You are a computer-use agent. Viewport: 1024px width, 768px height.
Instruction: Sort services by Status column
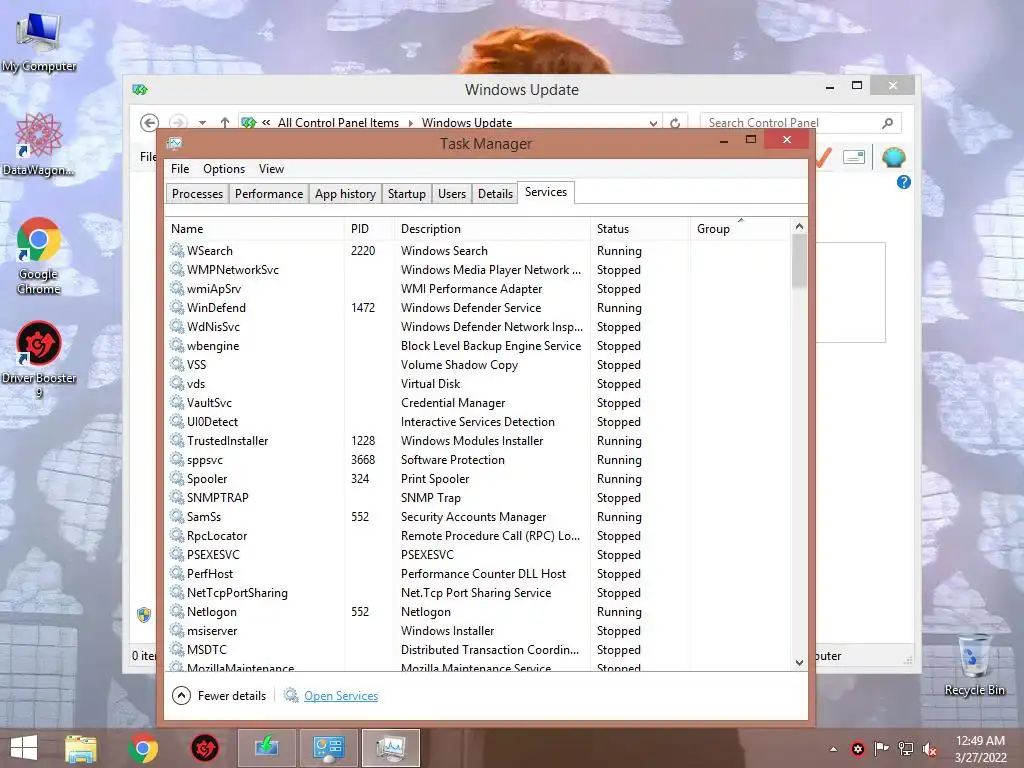(641, 229)
